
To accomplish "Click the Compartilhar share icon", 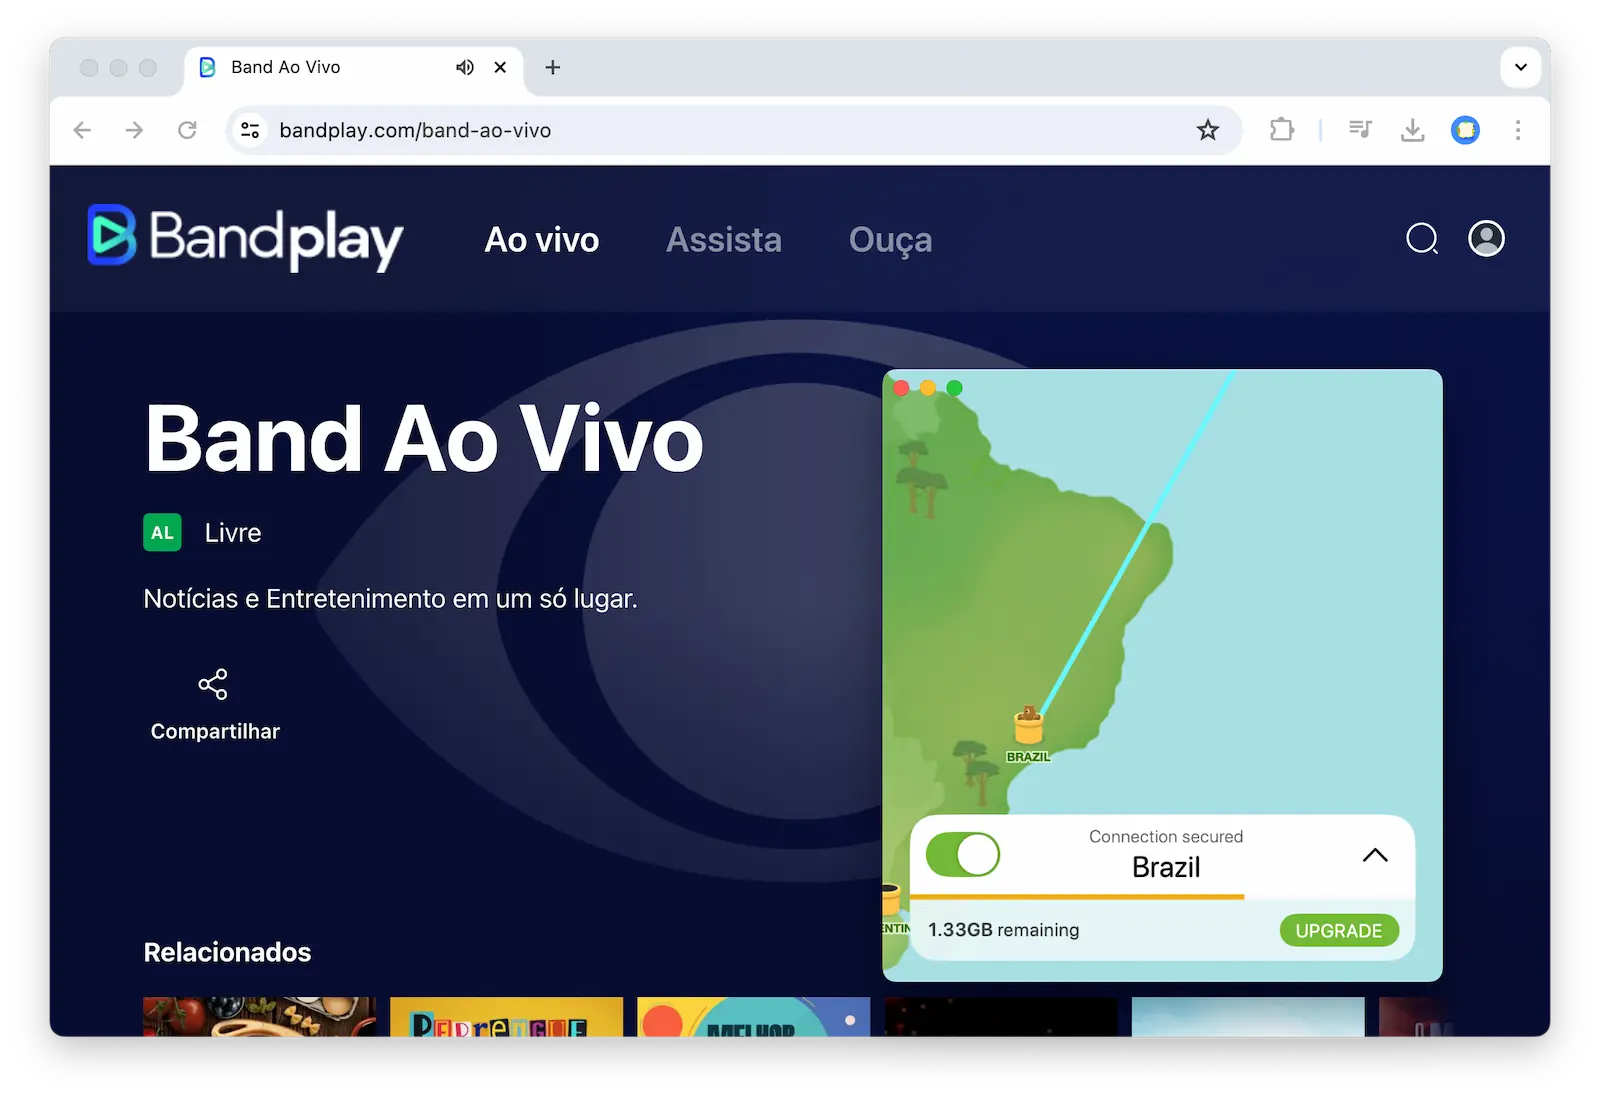I will pyautogui.click(x=213, y=684).
